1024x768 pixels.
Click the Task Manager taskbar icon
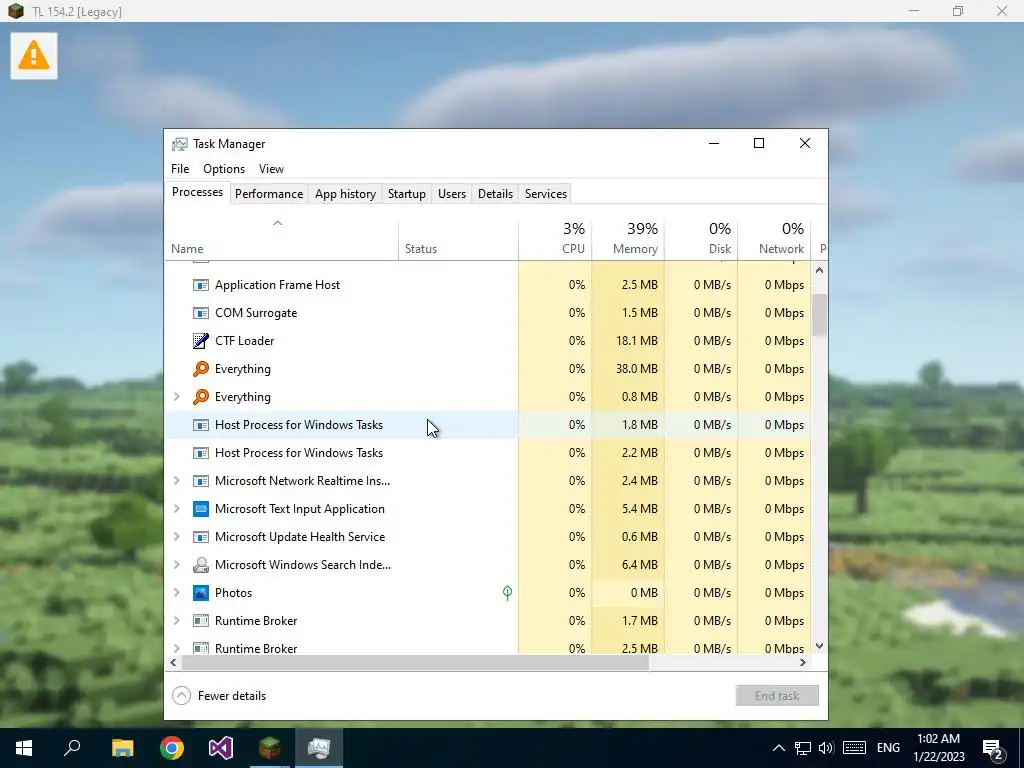(x=319, y=748)
